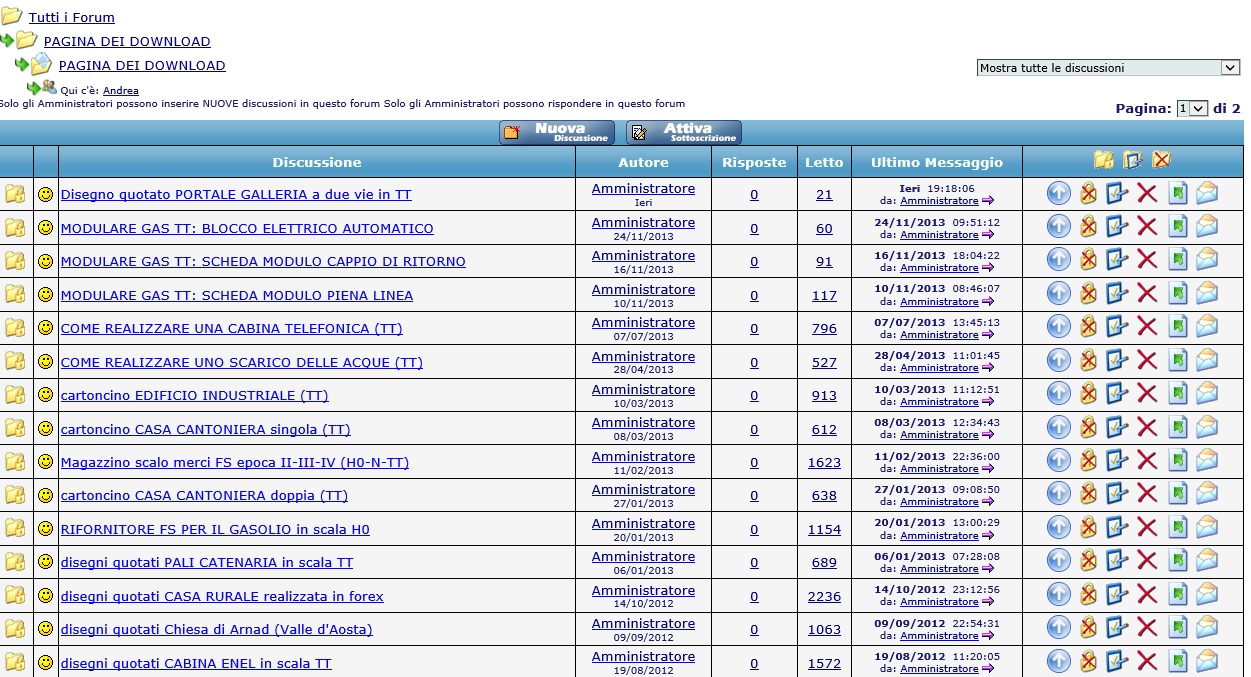Open the Tutti i Forum link
The height and width of the screenshot is (677, 1251).
(72, 18)
